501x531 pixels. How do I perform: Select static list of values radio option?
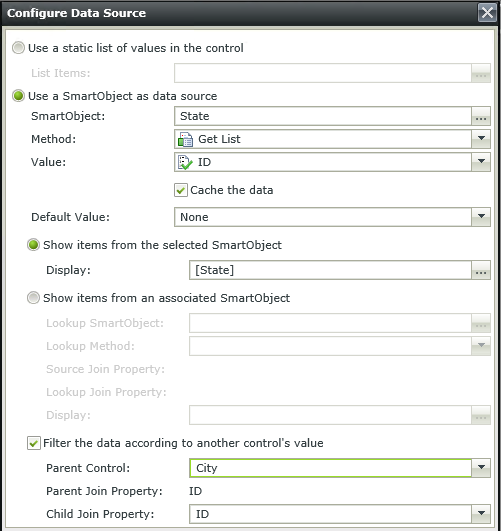[x=18, y=48]
